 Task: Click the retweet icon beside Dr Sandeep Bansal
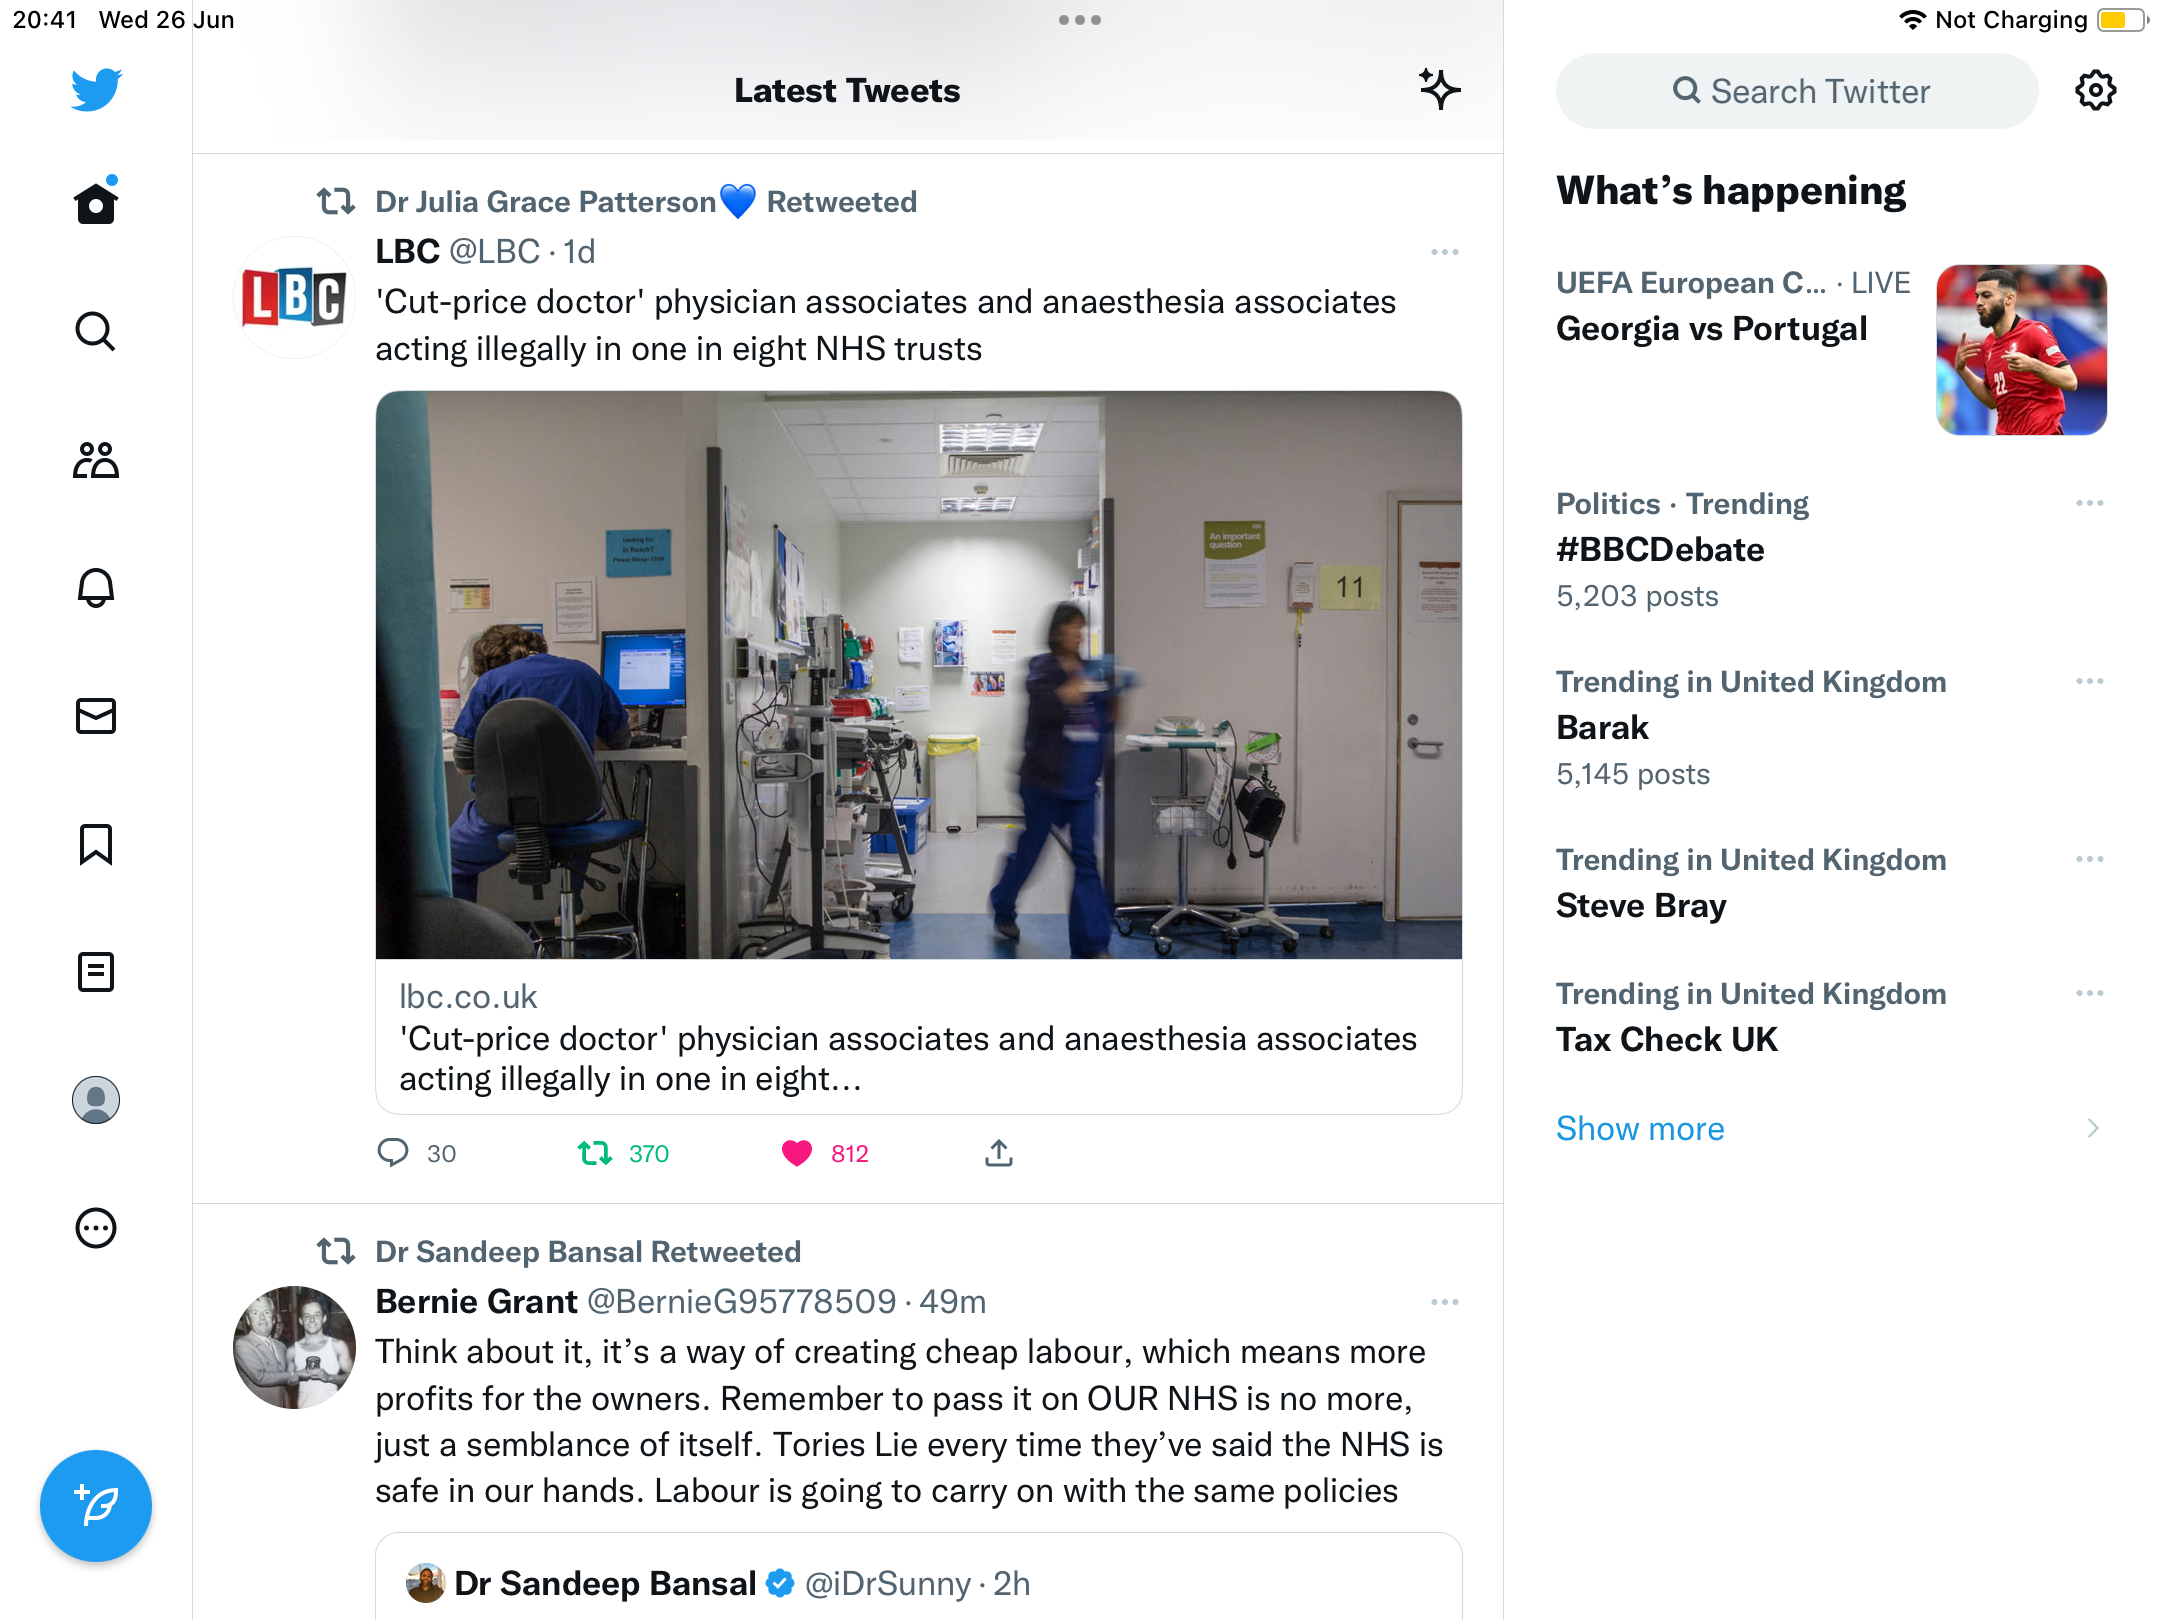point(336,1252)
